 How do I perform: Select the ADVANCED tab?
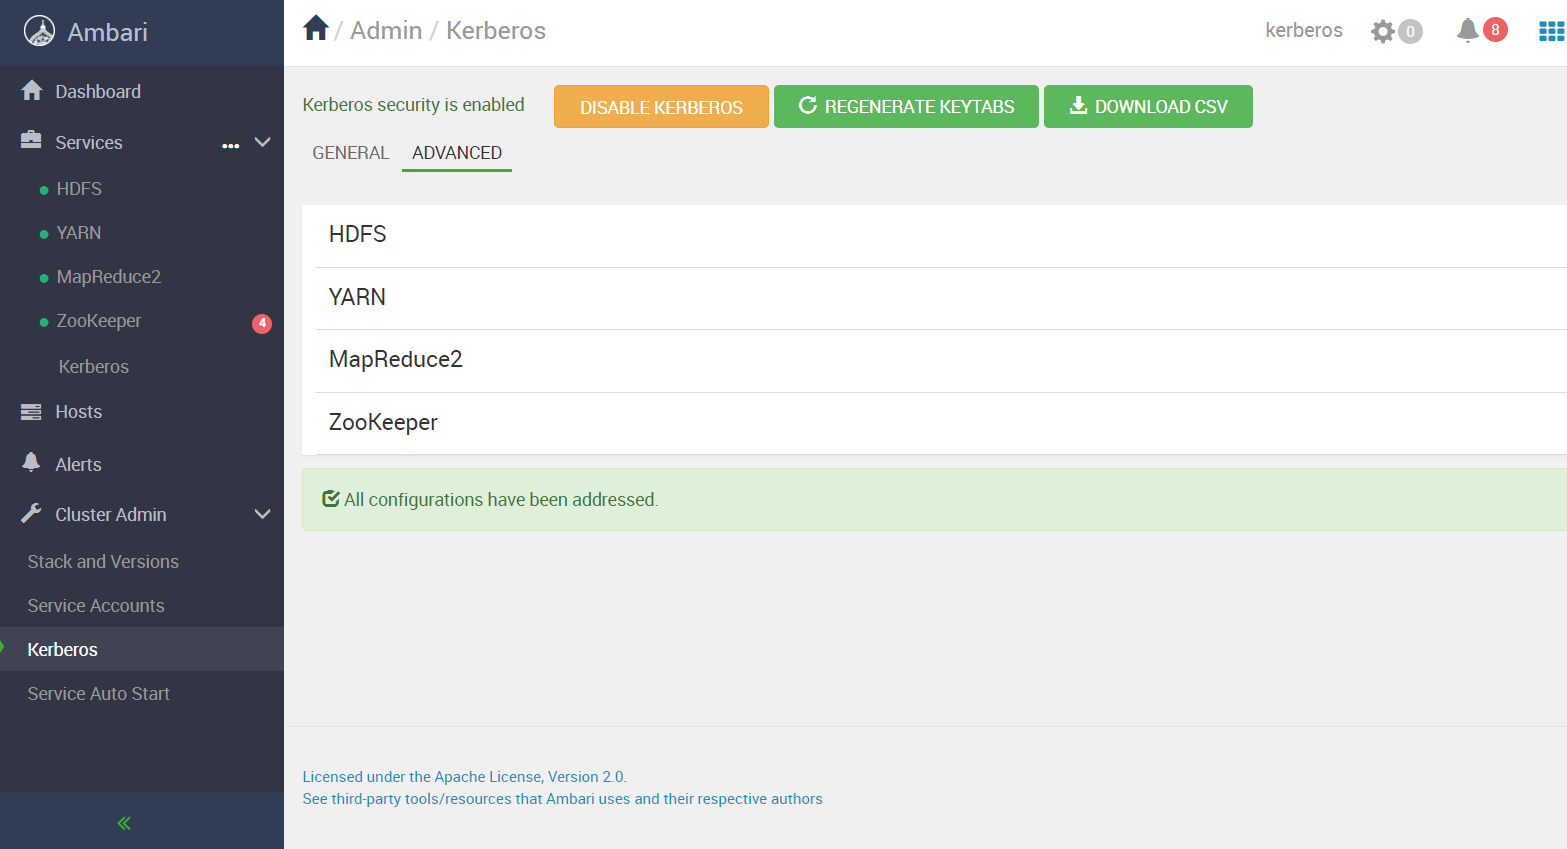click(x=457, y=153)
